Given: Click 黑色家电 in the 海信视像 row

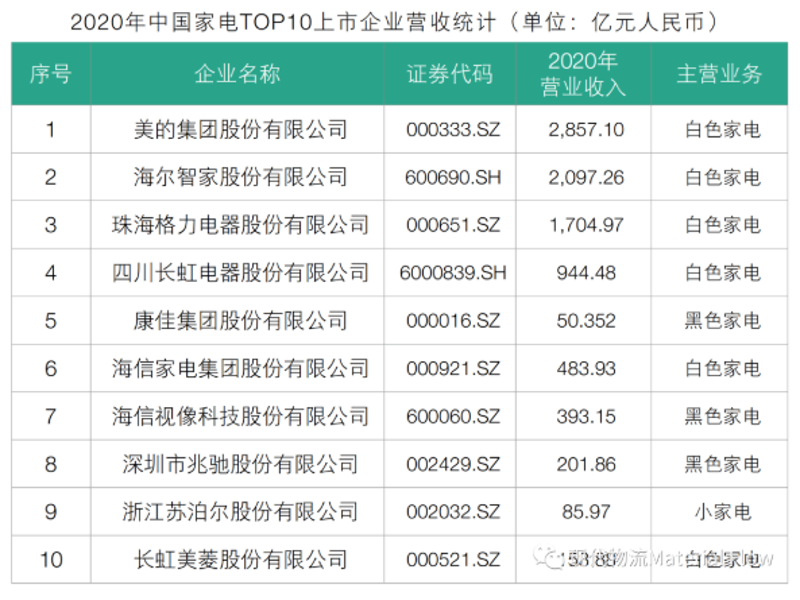Looking at the screenshot, I should [723, 416].
